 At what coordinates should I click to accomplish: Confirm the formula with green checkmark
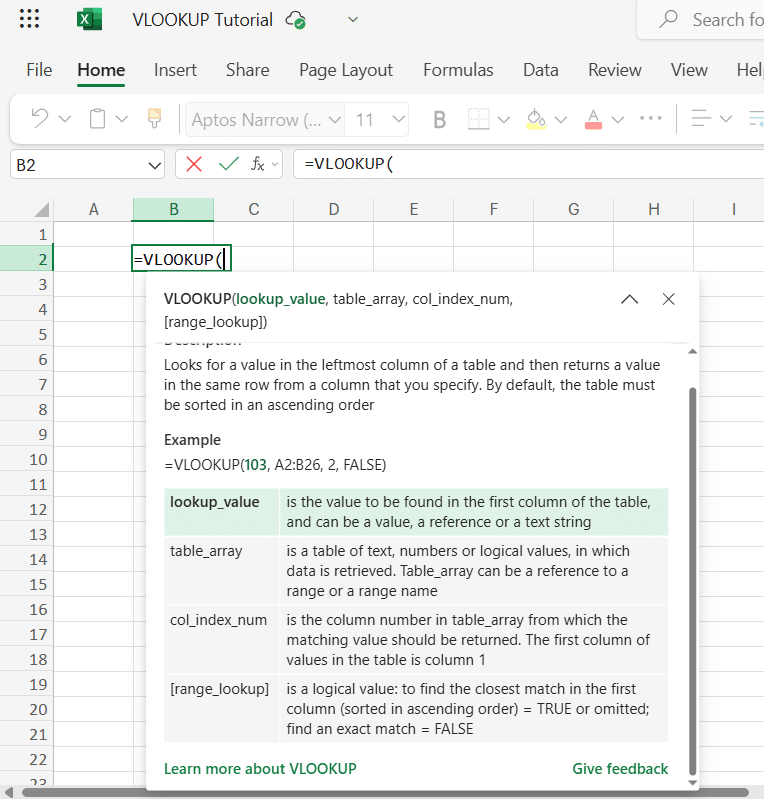tap(228, 164)
